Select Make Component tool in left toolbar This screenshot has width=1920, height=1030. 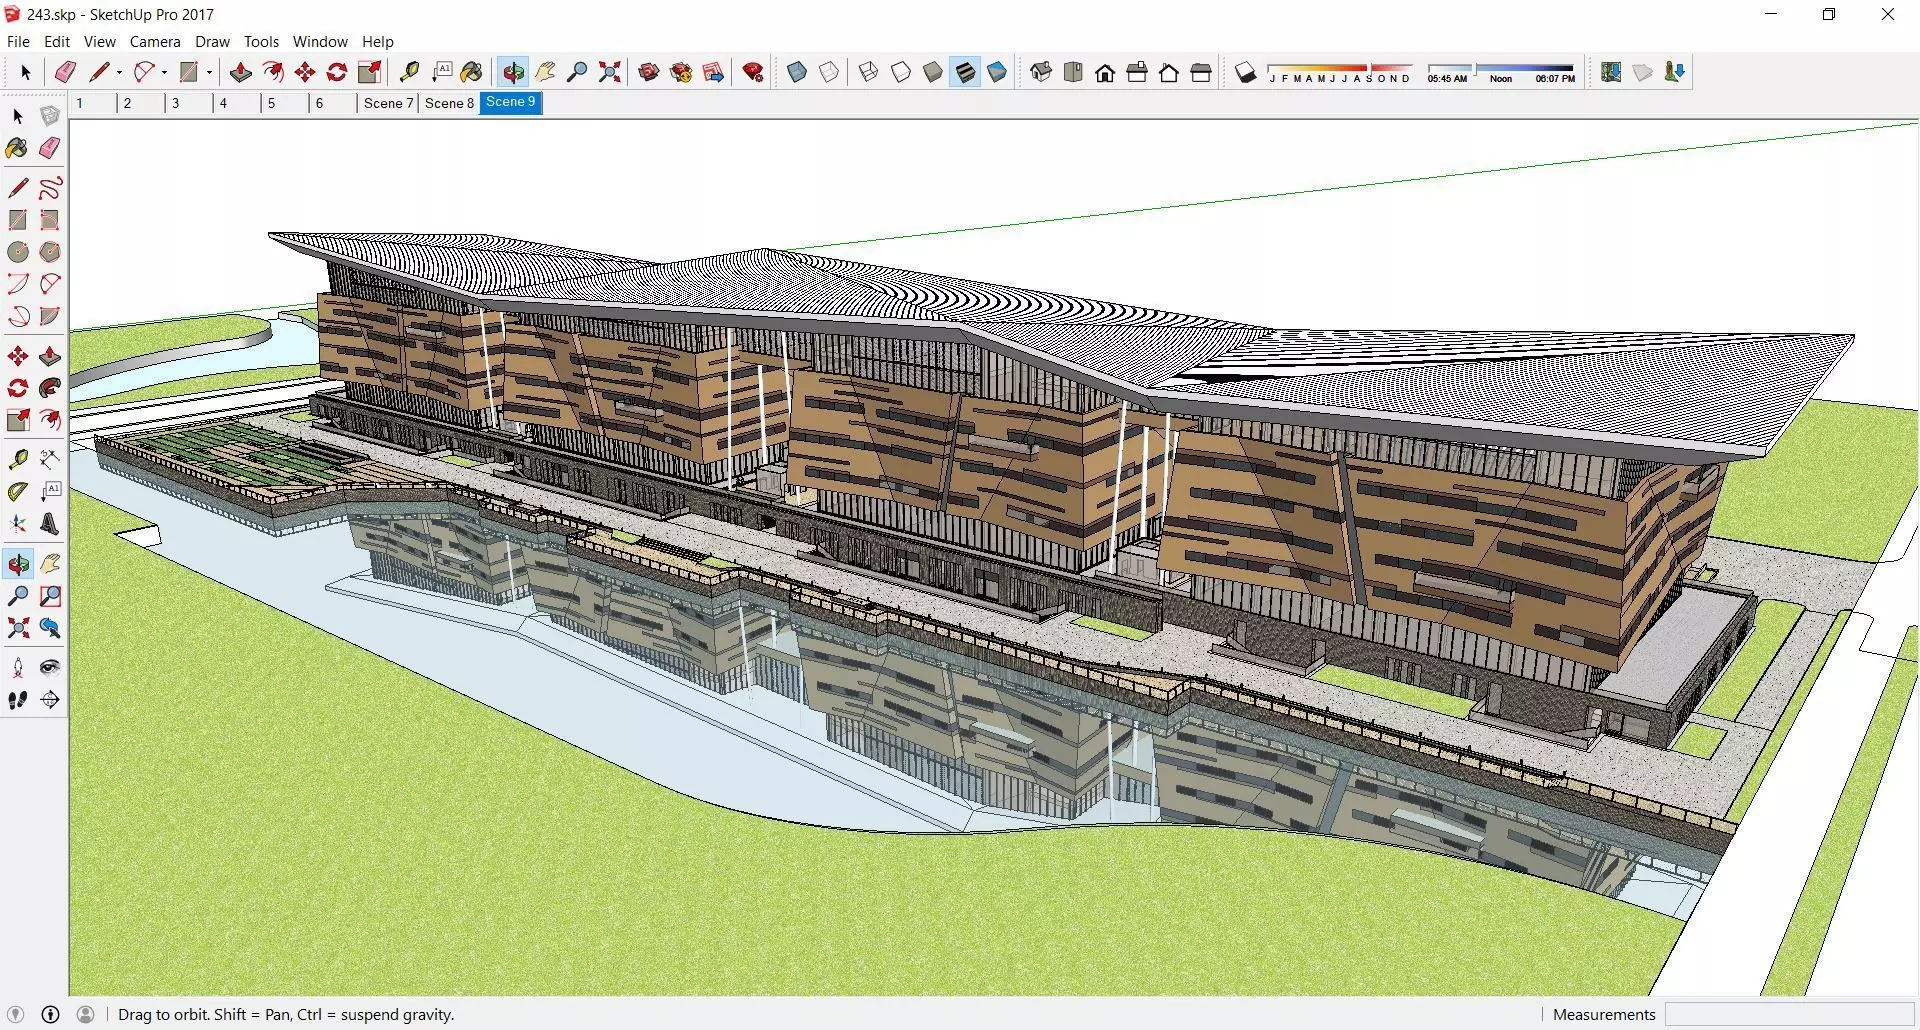tap(50, 116)
